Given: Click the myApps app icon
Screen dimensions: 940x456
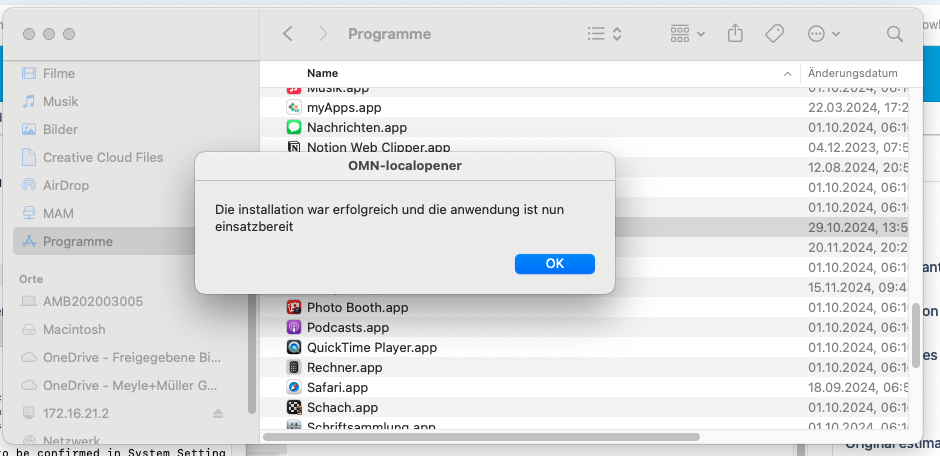Looking at the screenshot, I should coord(294,108).
